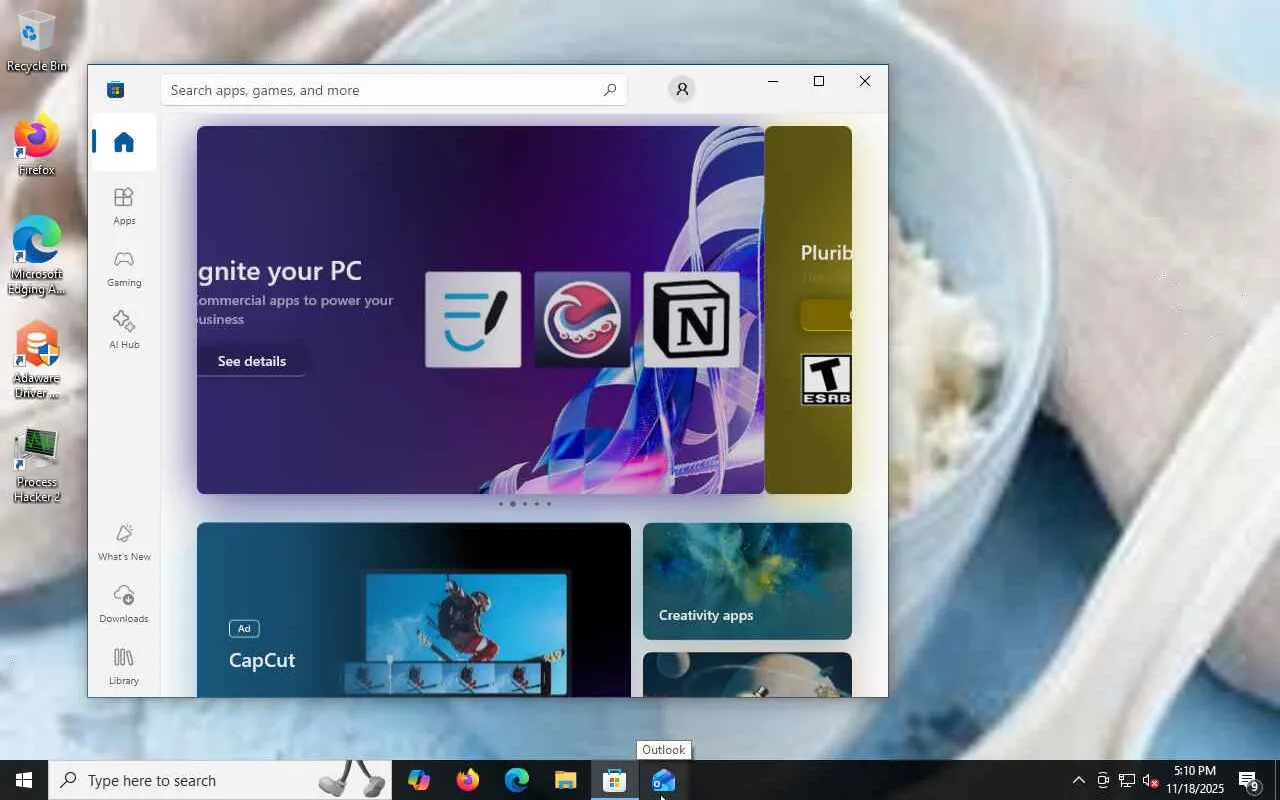Close the Microsoft Store window
The image size is (1280, 800).
point(865,81)
